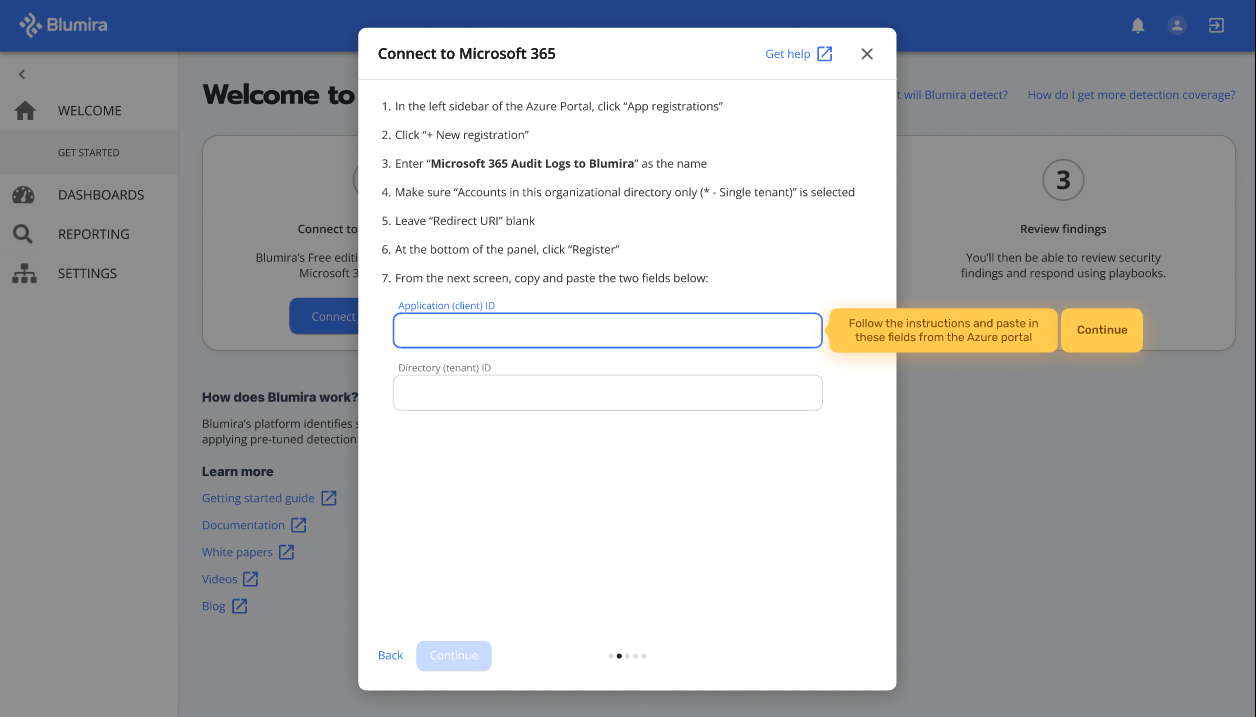1256x717 pixels.
Task: Click the yellow Continue tooltip button
Action: coord(1102,330)
